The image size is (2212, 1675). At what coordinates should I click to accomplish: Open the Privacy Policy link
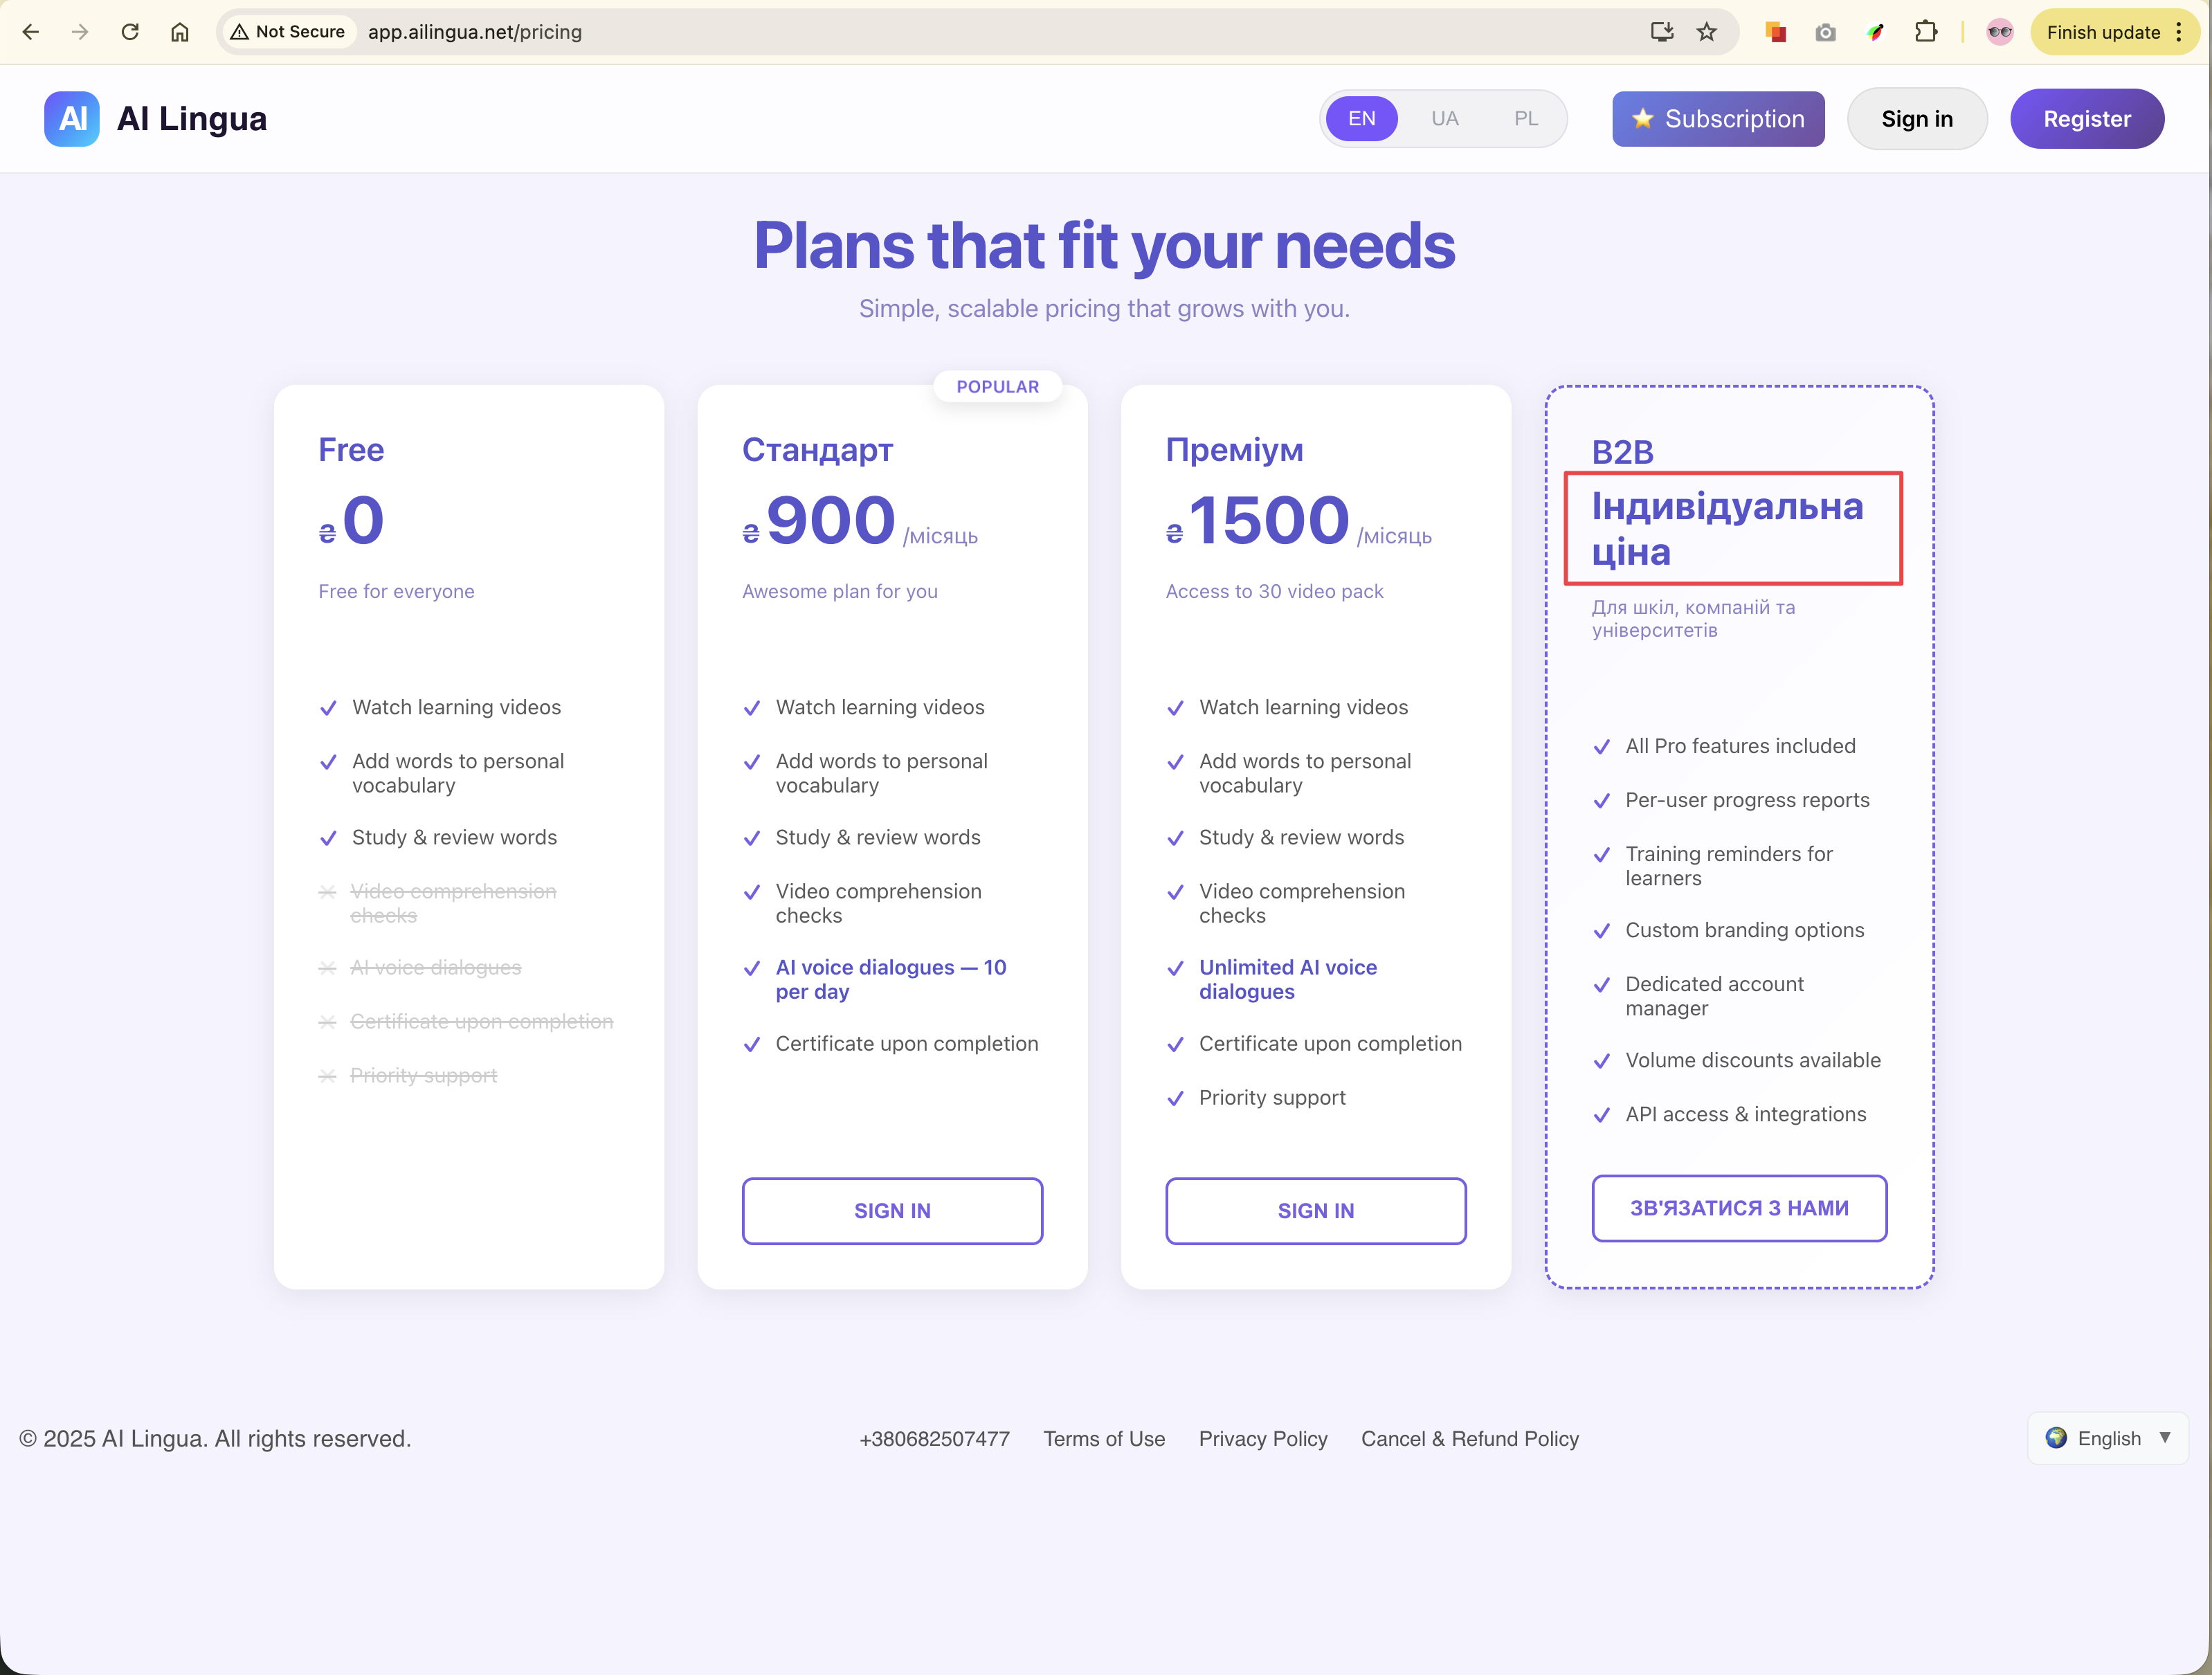coord(1263,1439)
